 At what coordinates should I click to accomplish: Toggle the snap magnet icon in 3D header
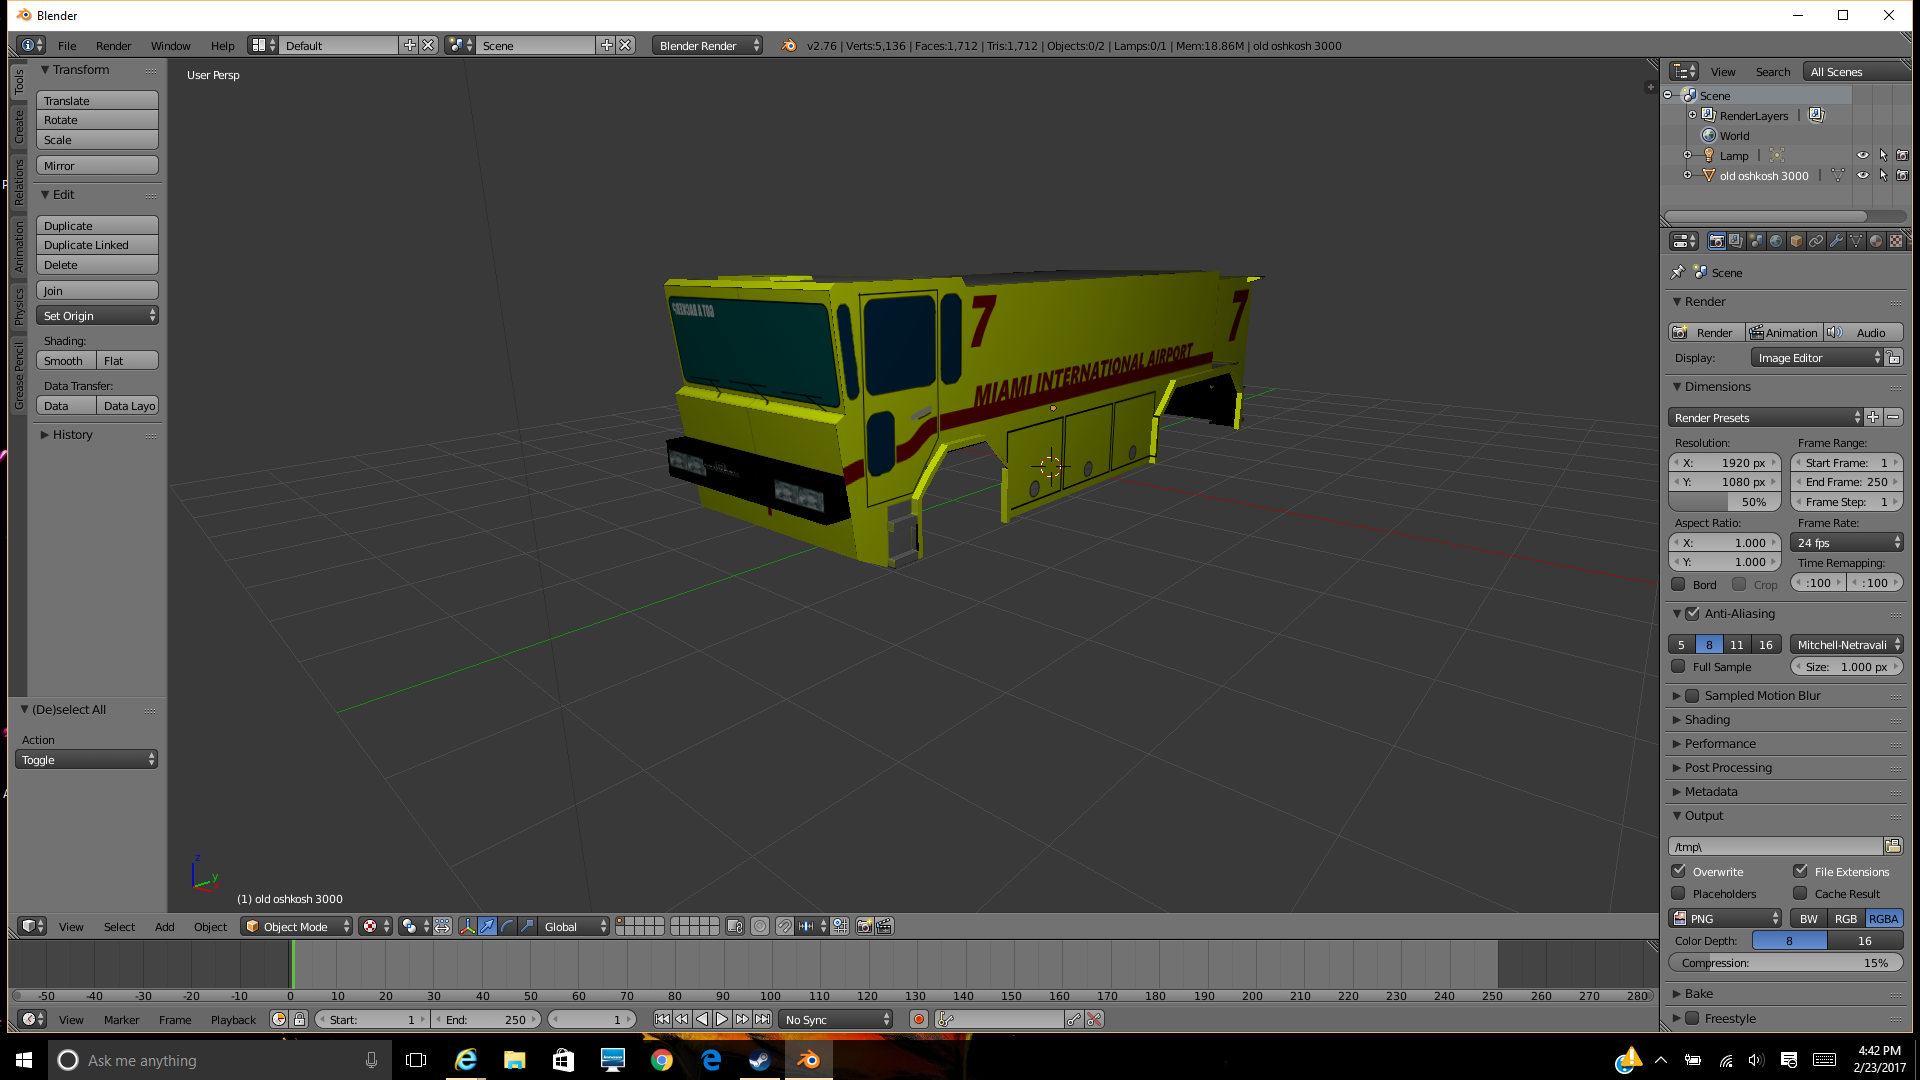[785, 926]
